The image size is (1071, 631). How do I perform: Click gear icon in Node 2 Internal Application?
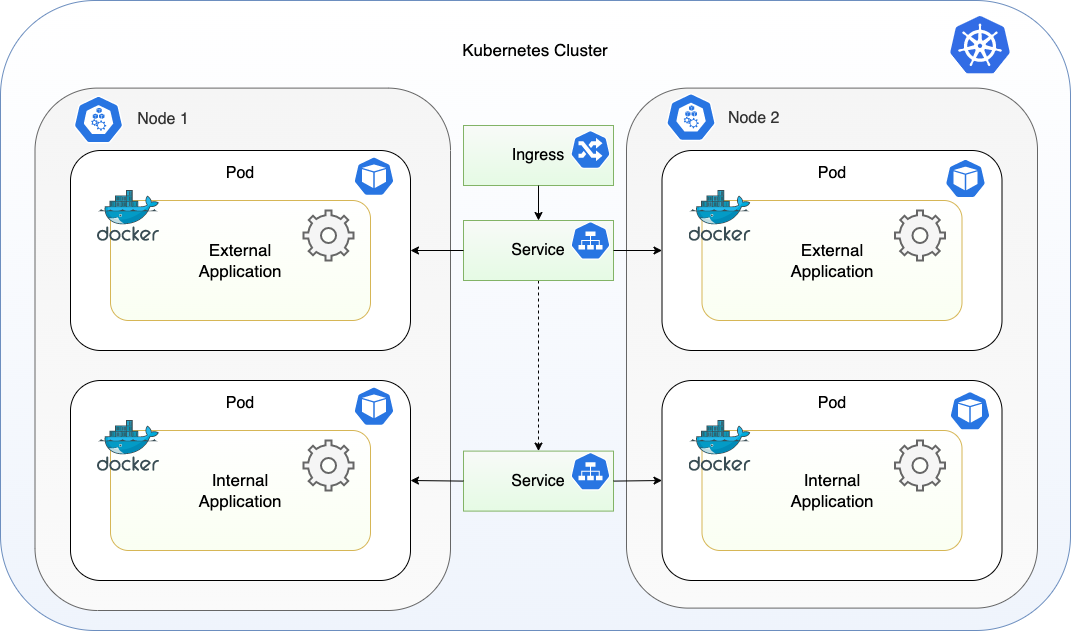pyautogui.click(x=920, y=466)
